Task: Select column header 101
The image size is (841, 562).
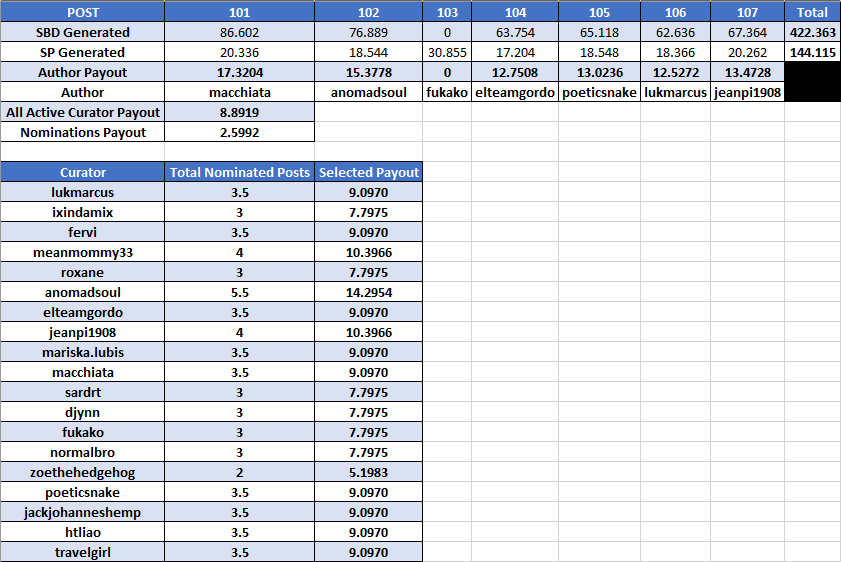Action: point(239,12)
